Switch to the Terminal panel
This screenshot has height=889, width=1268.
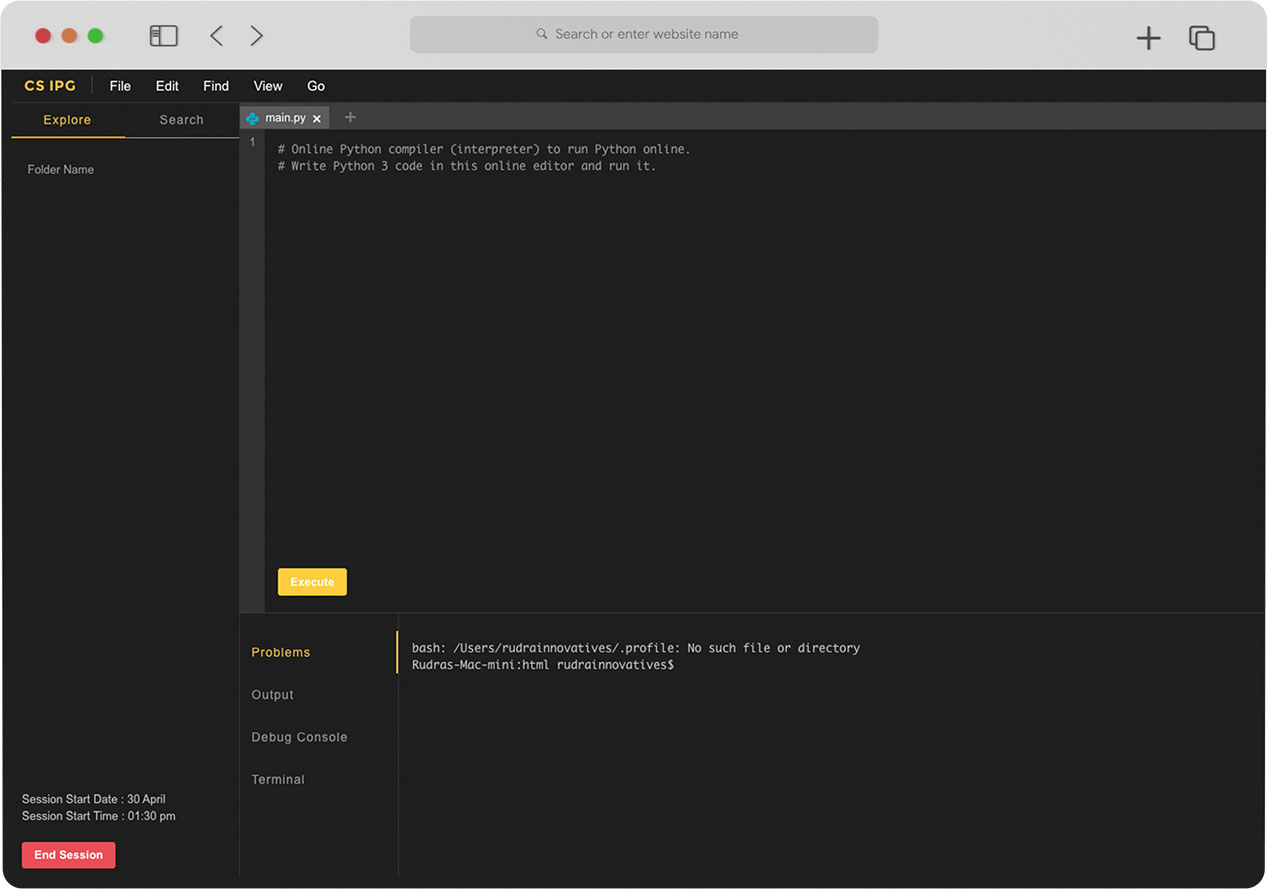[x=278, y=779]
